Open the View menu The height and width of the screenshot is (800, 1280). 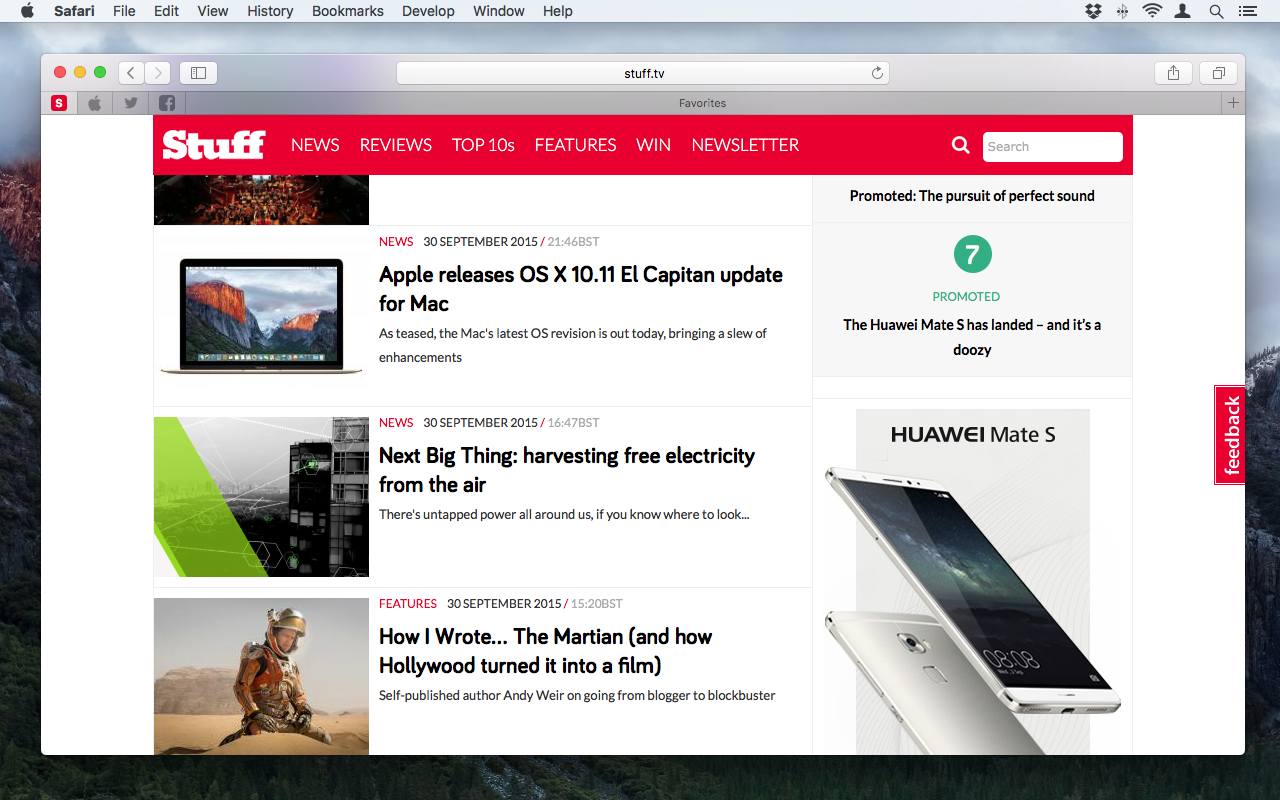coord(213,11)
